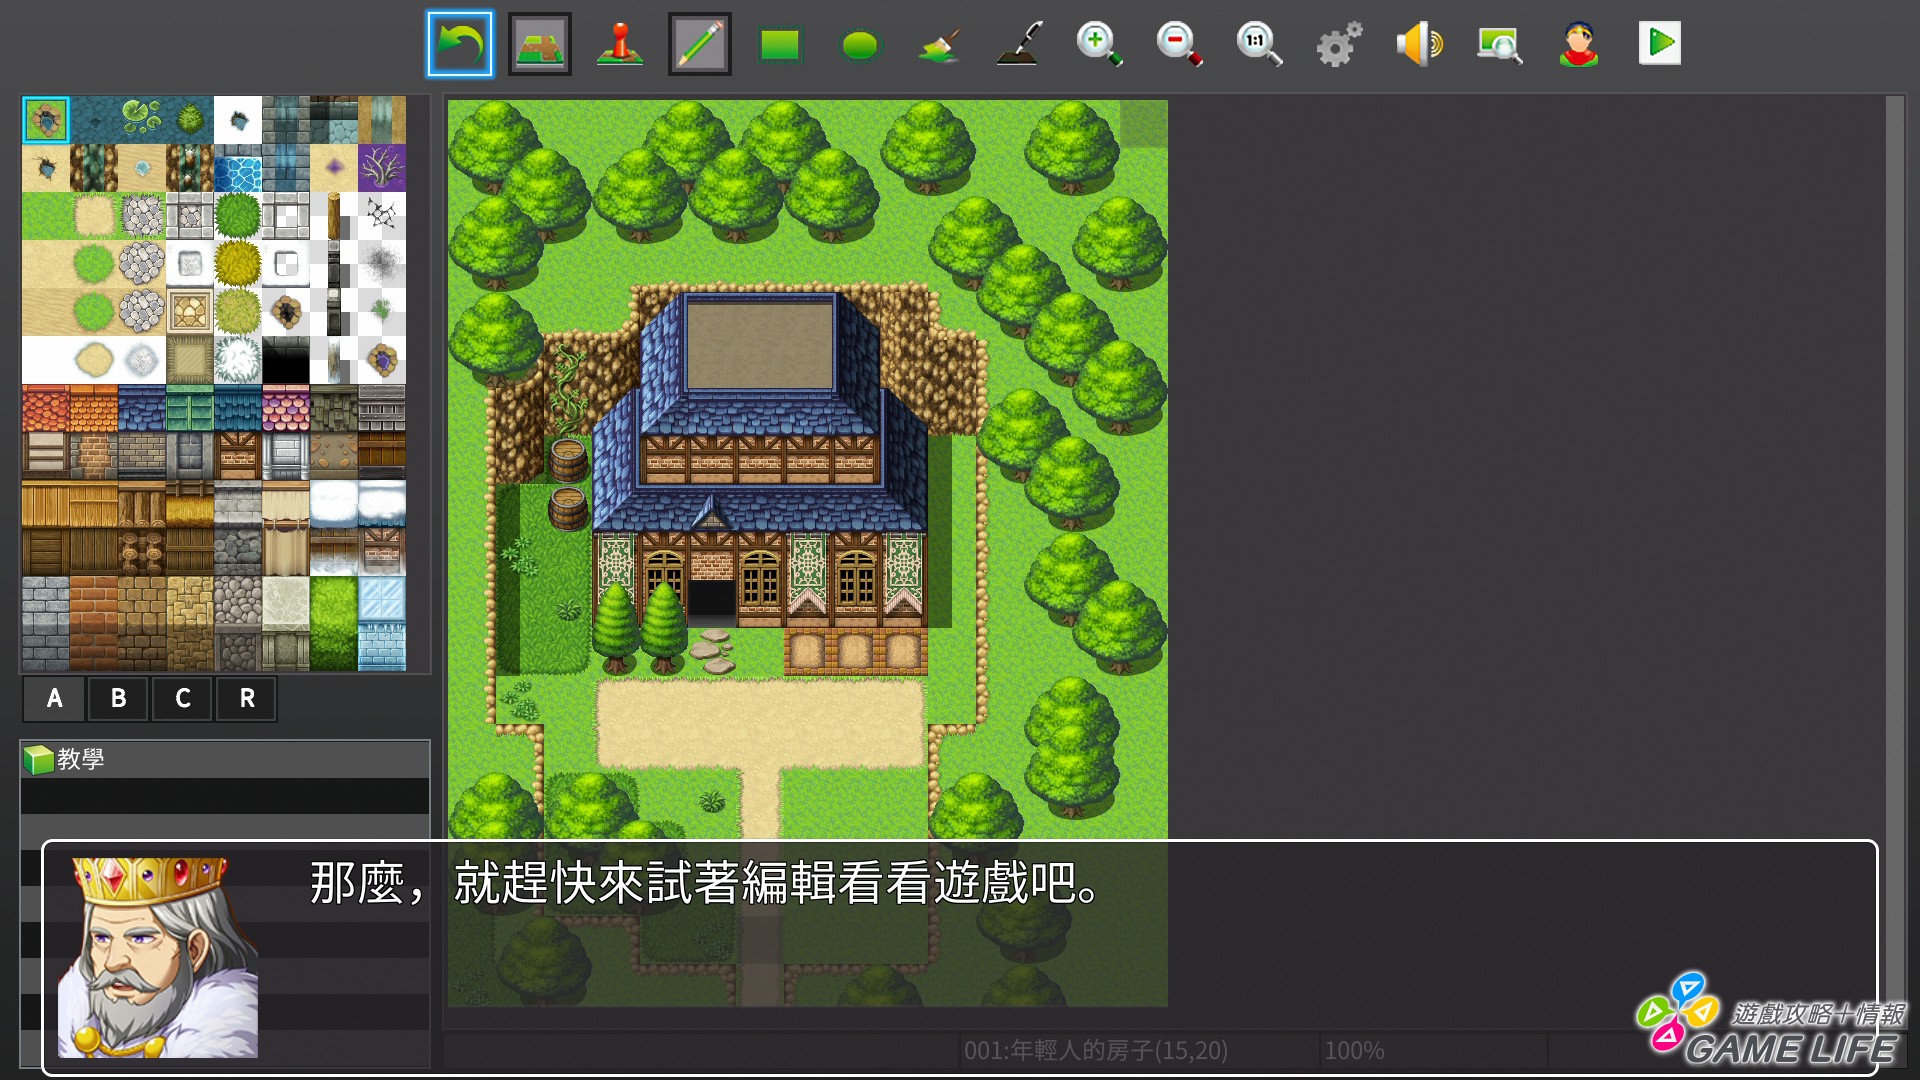Zoom in on the map
Viewport: 1920px width, 1080px height.
pyautogui.click(x=1099, y=44)
